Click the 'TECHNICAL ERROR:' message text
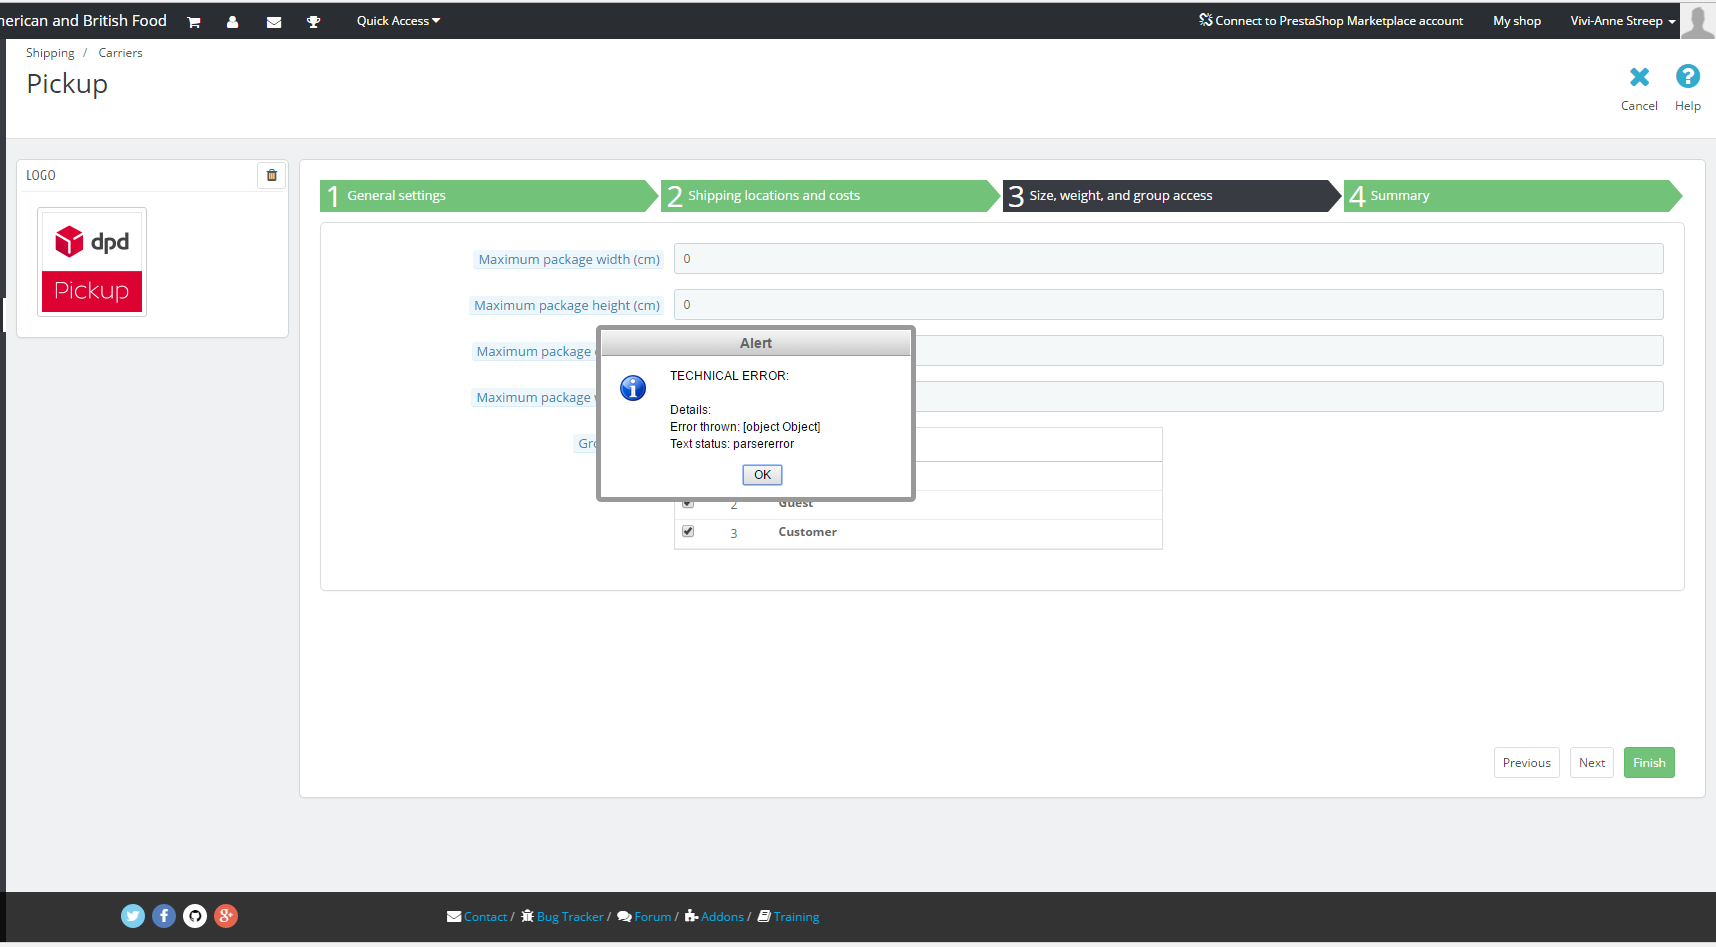The width and height of the screenshot is (1716, 947). point(729,376)
